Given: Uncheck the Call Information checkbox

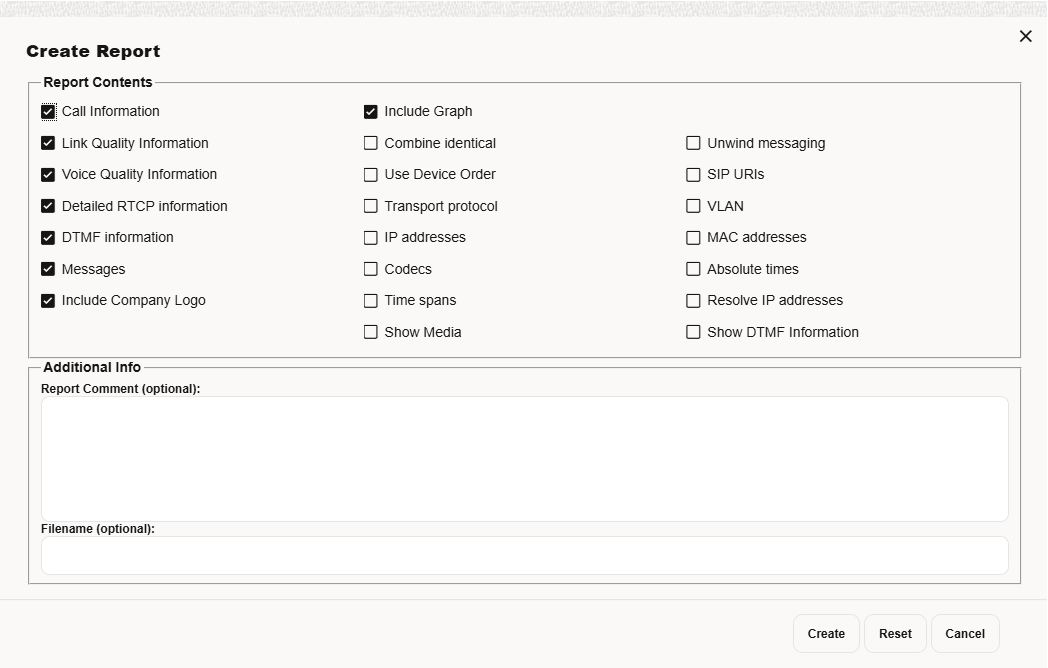Looking at the screenshot, I should [47, 111].
